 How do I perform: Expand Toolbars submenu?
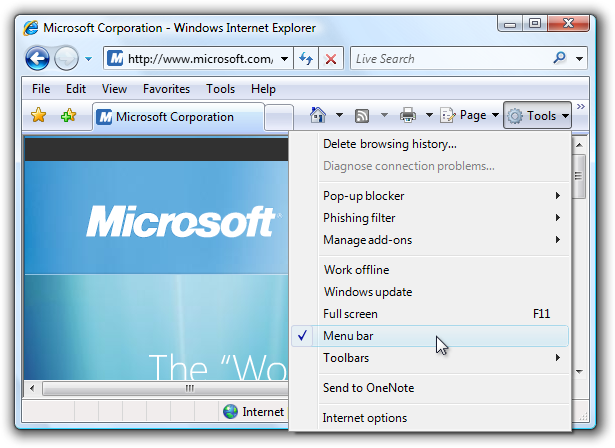[430, 358]
